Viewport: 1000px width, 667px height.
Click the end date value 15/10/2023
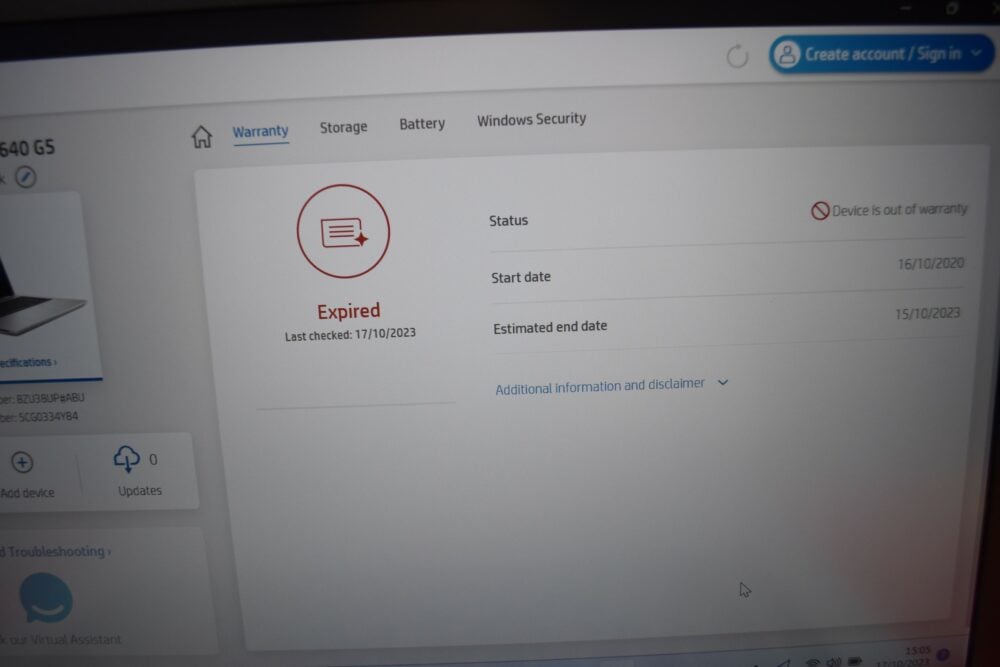927,314
